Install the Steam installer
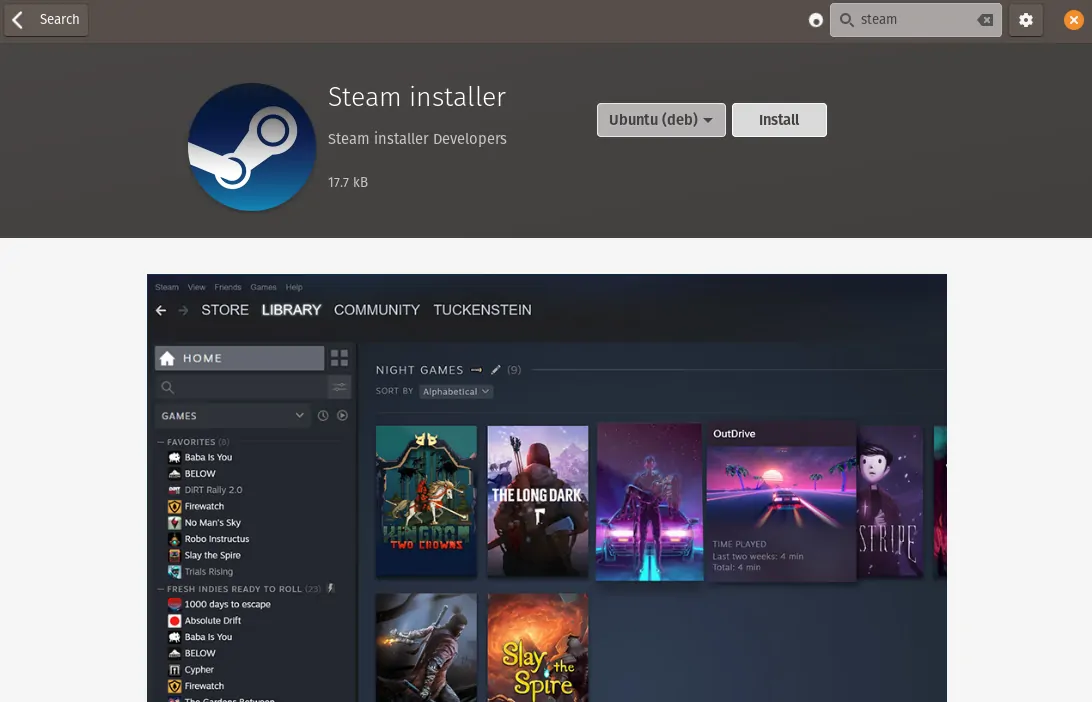The width and height of the screenshot is (1092, 702). (779, 120)
